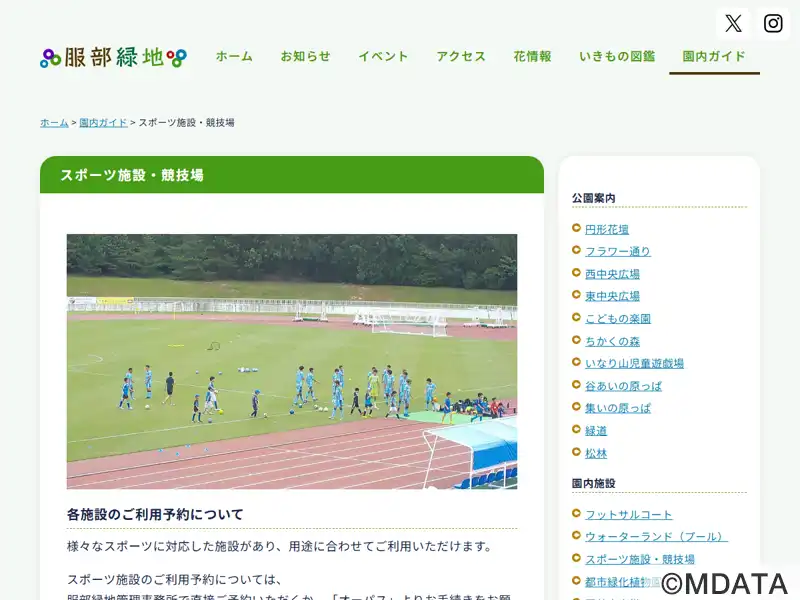Image resolution: width=800 pixels, height=600 pixels.
Task: Select the 花情報 menu item
Action: click(x=532, y=56)
